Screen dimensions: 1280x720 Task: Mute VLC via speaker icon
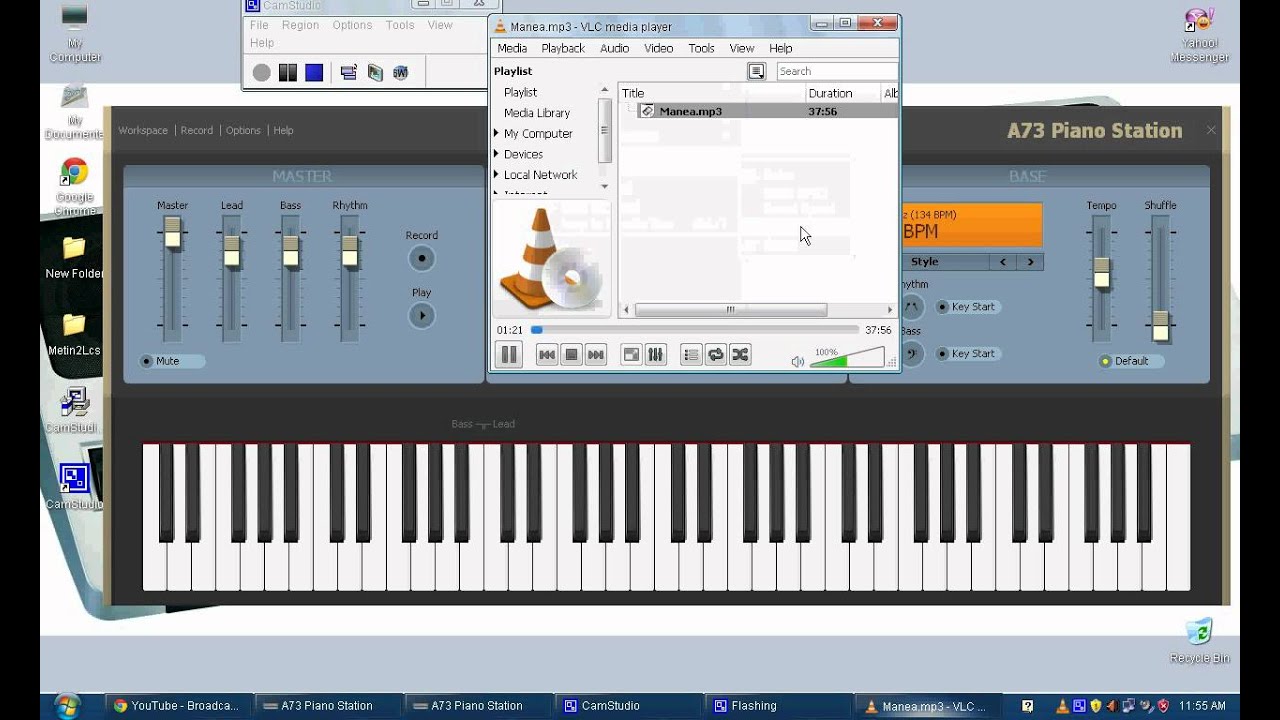[x=797, y=361]
